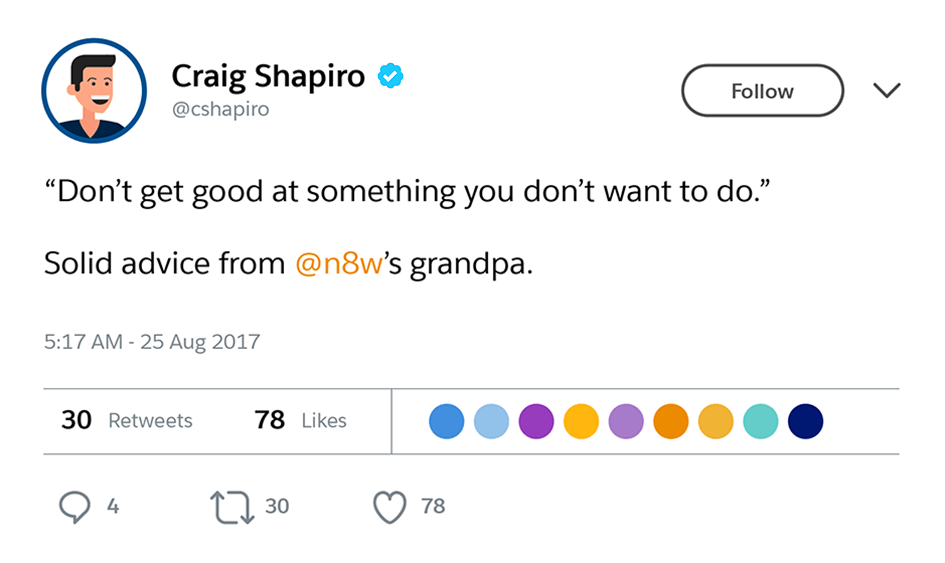Click the reply speech bubble icon

[75, 507]
